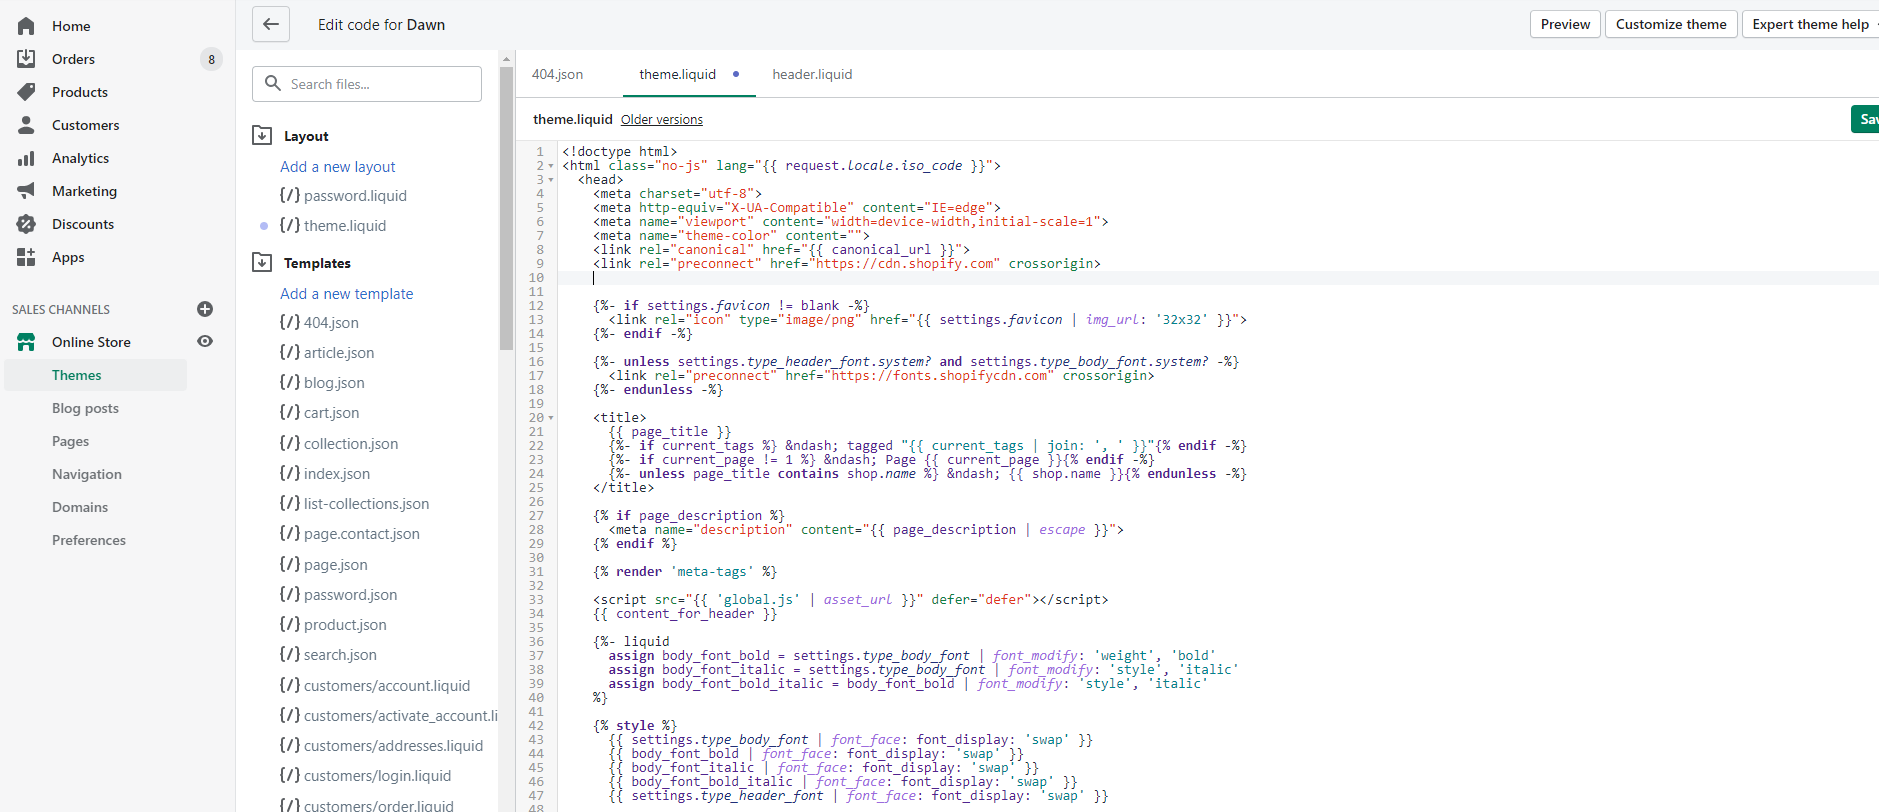The image size is (1879, 812).
Task: Open Blog posts menu item
Action: 85,408
